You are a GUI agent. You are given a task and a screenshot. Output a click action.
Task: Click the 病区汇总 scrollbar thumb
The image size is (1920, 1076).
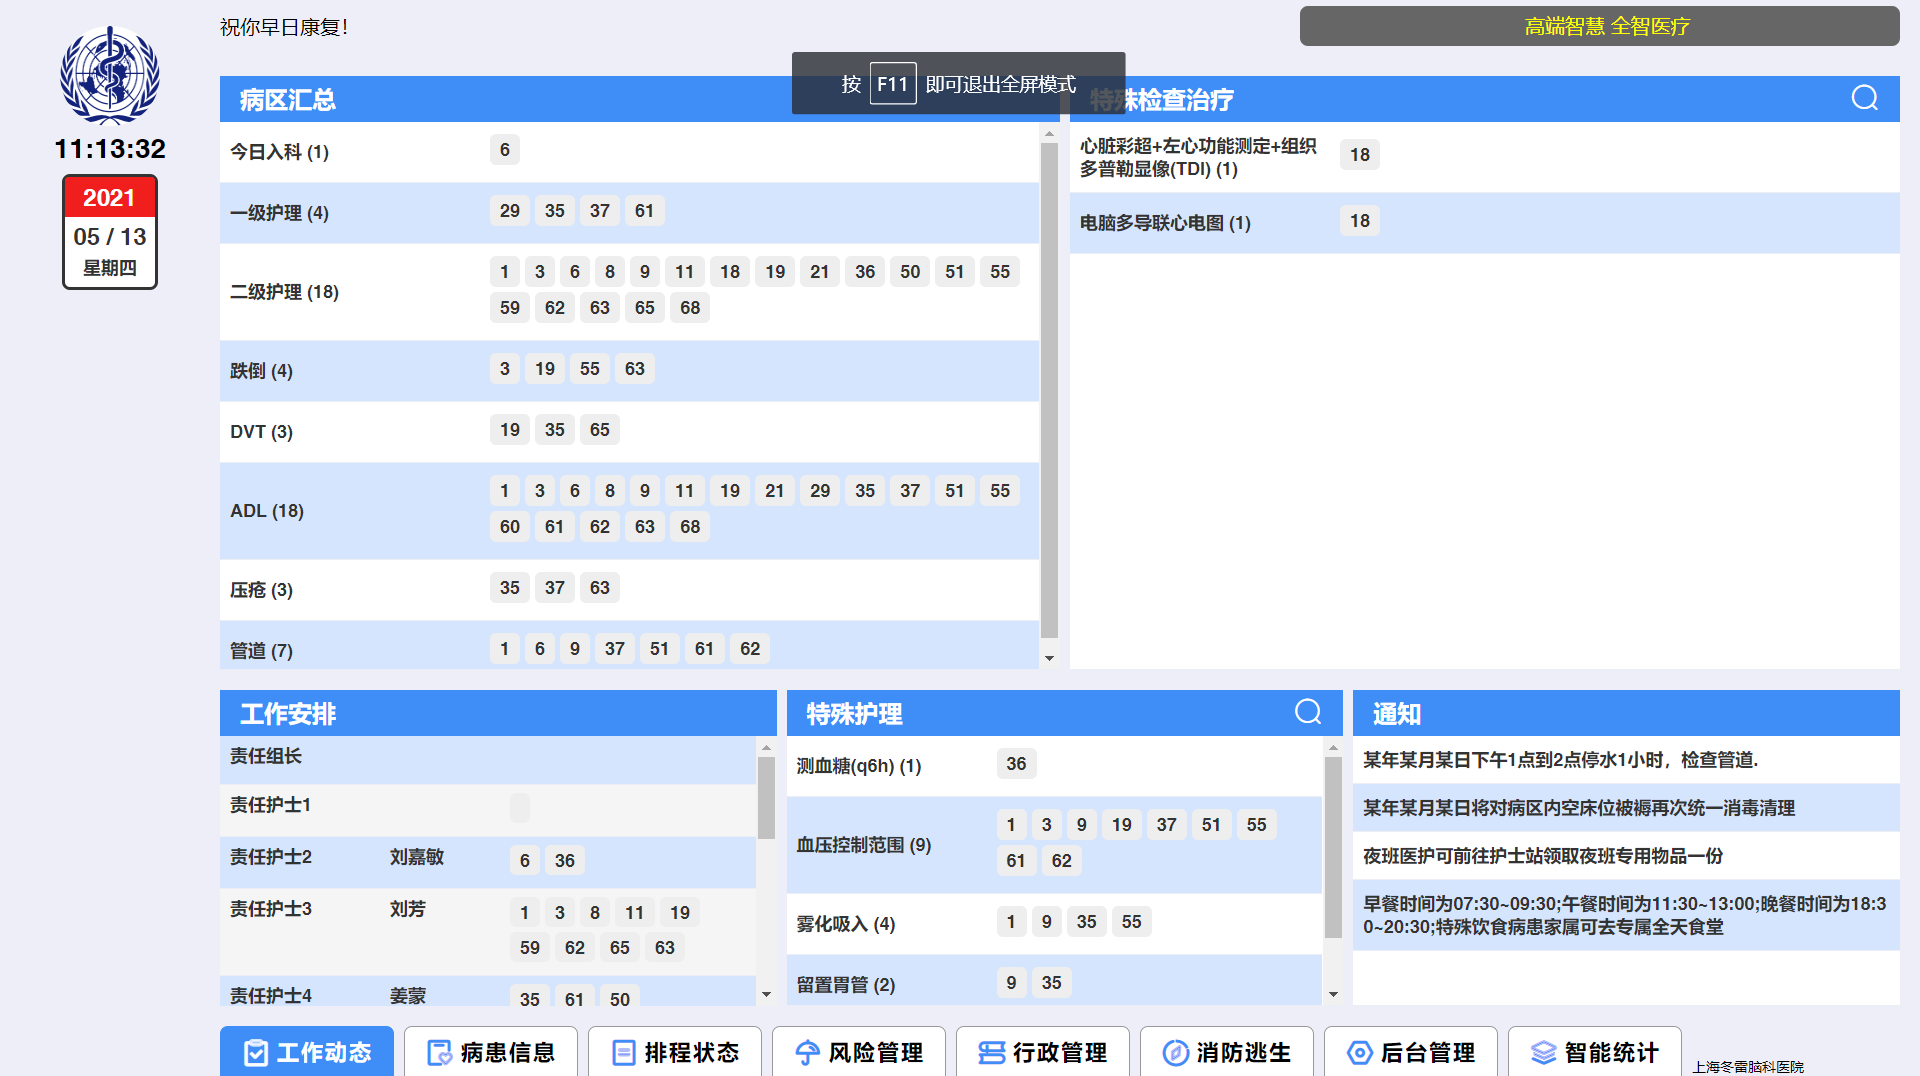(x=1049, y=390)
